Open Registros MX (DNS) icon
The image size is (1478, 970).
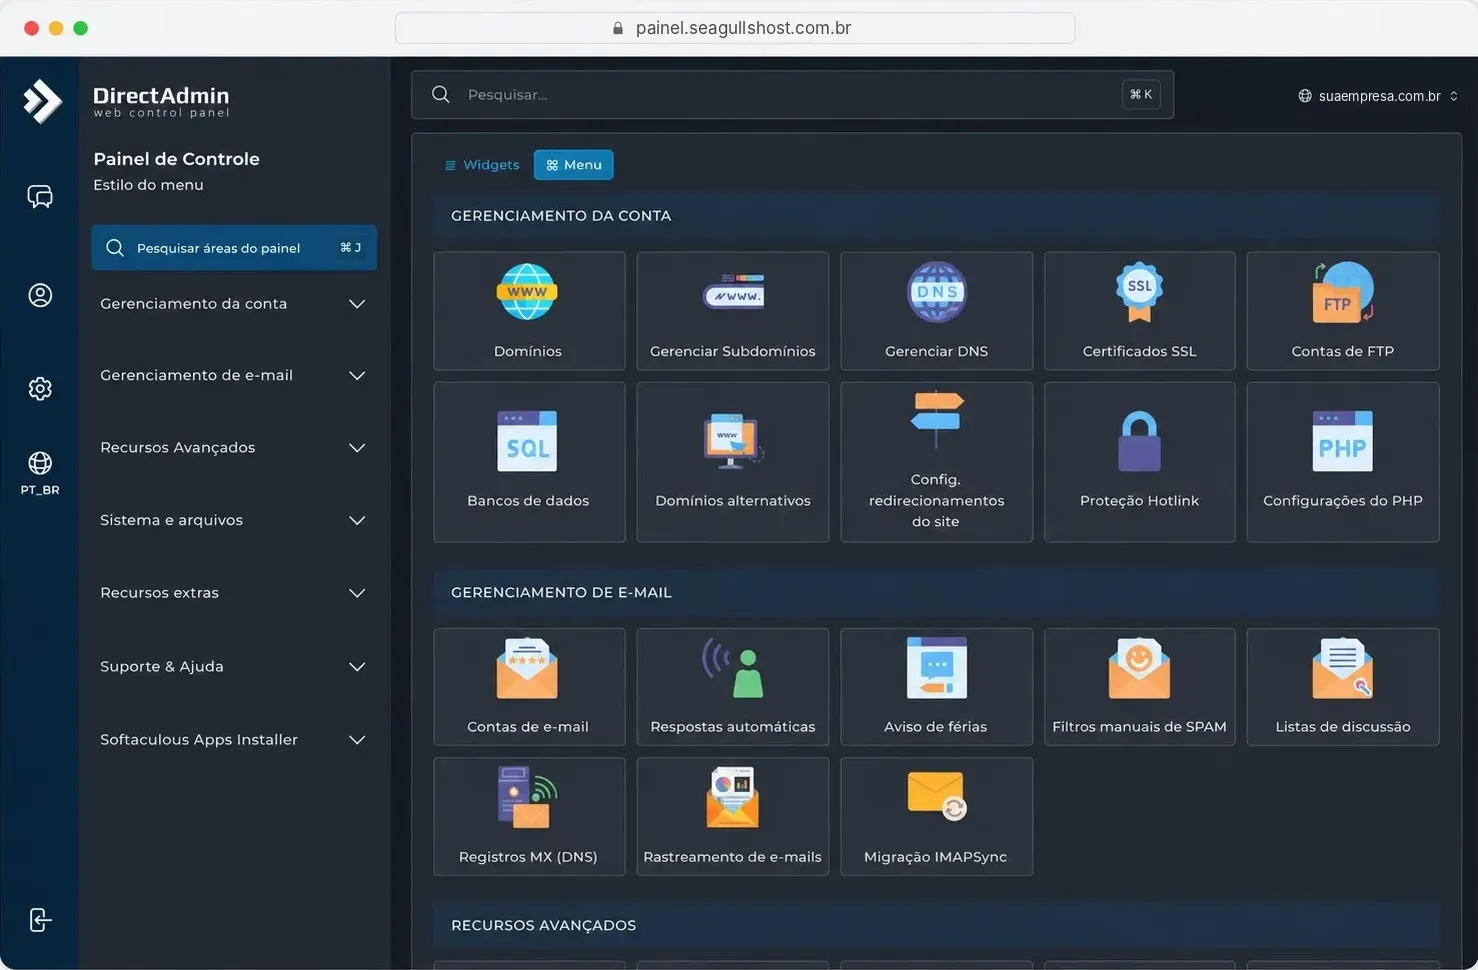(x=527, y=797)
